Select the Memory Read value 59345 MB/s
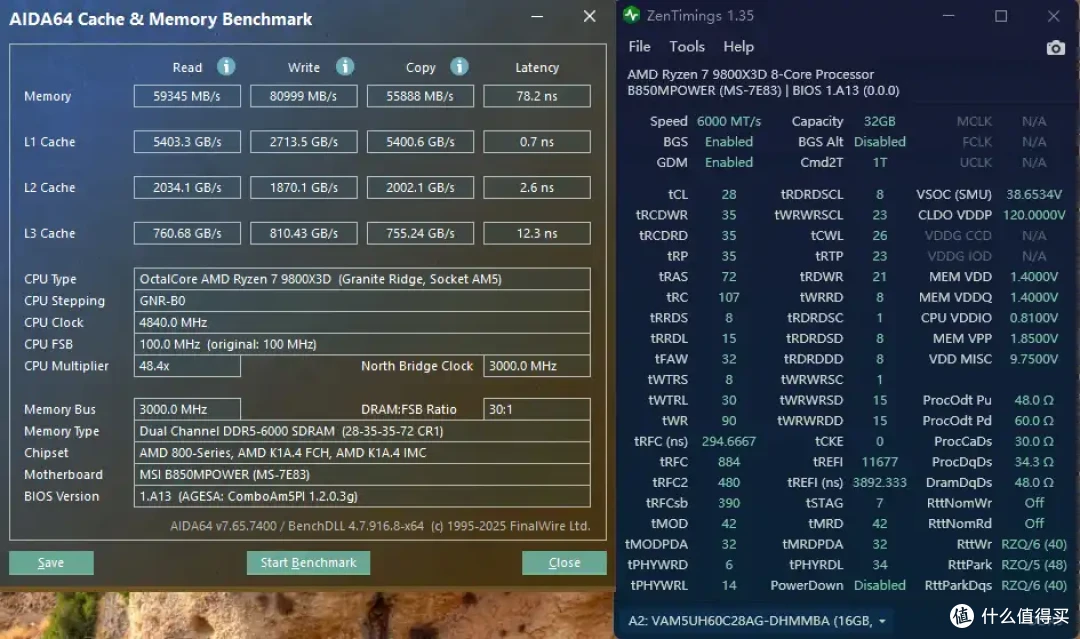Image resolution: width=1080 pixels, height=639 pixels. pos(187,96)
